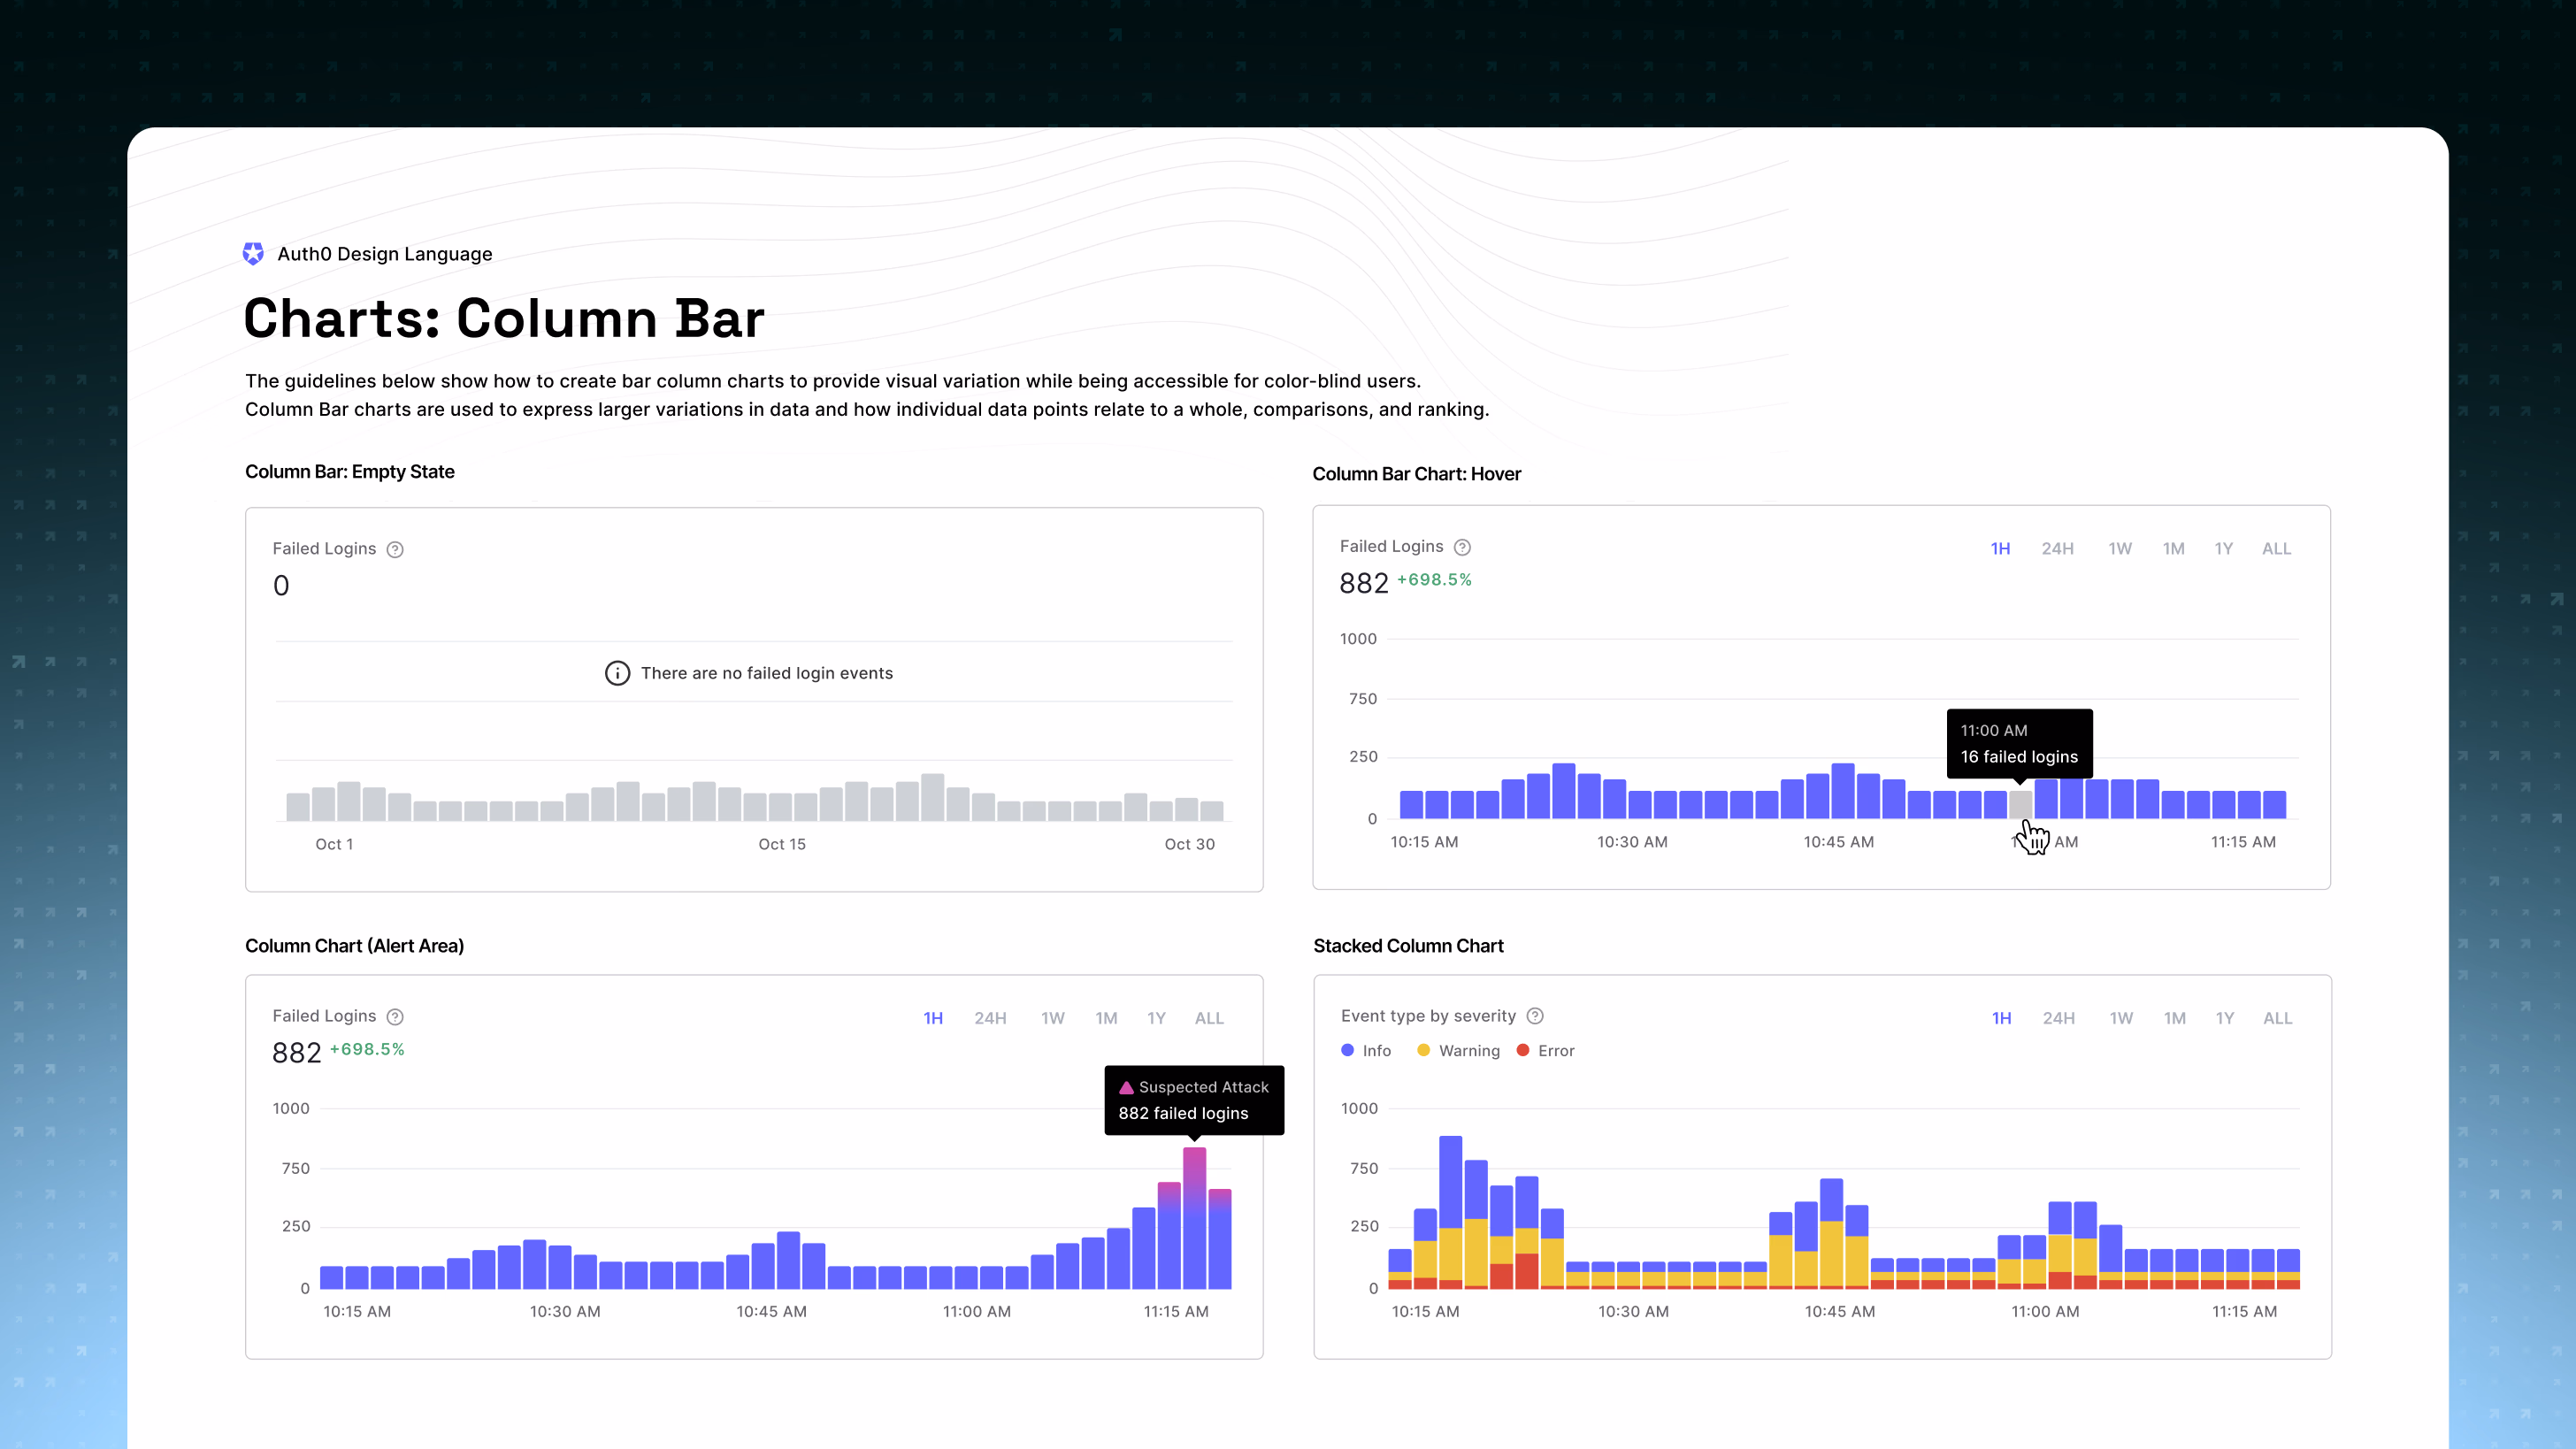The height and width of the screenshot is (1449, 2576).
Task: Switch Stacked chart to ALL
Action: 2277,1018
